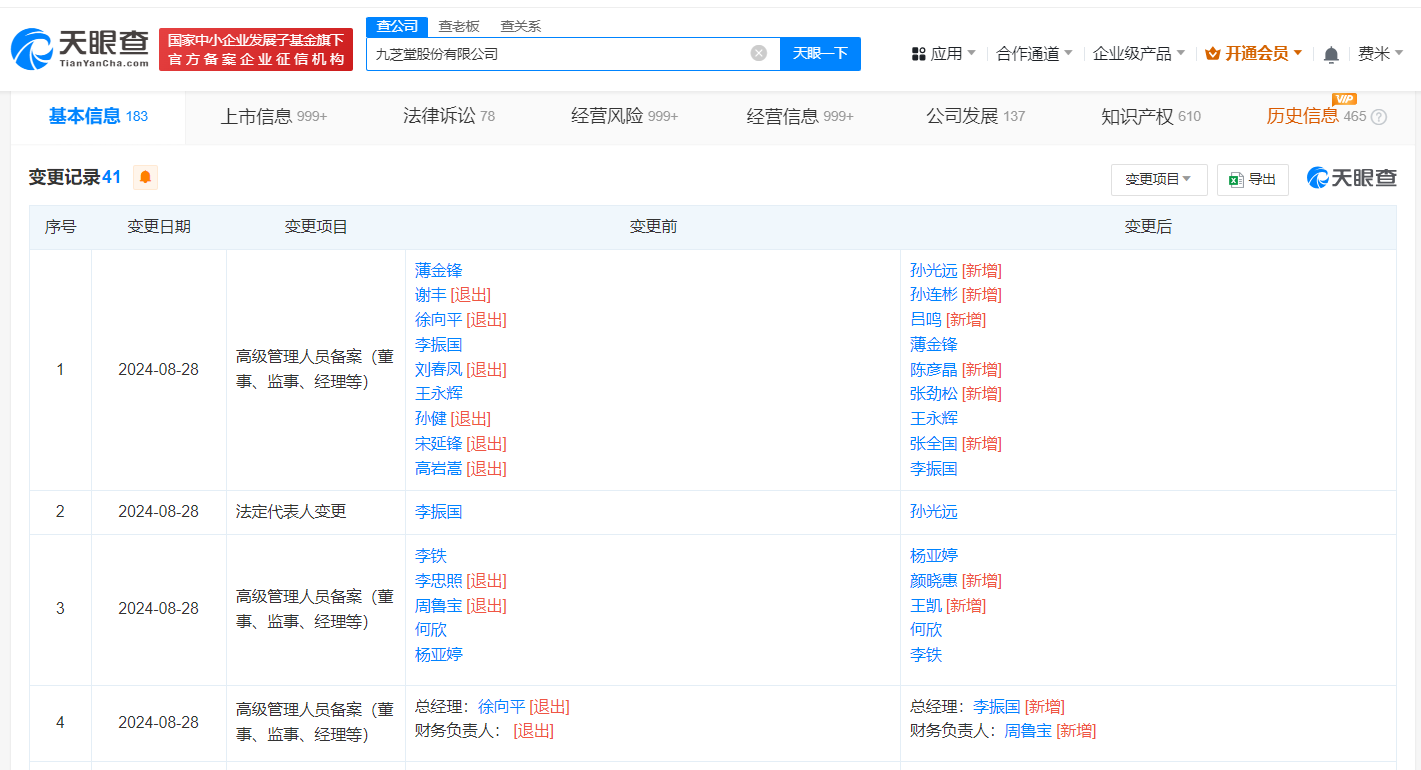This screenshot has width=1421, height=770.
Task: Open 颜晓惠 link in row 3
Action: pos(934,581)
